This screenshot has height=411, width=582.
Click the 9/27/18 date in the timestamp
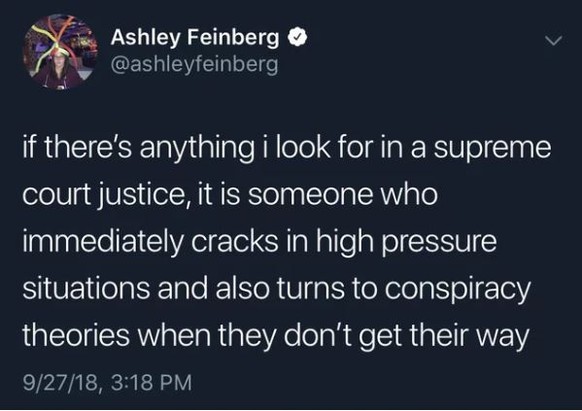(x=62, y=382)
